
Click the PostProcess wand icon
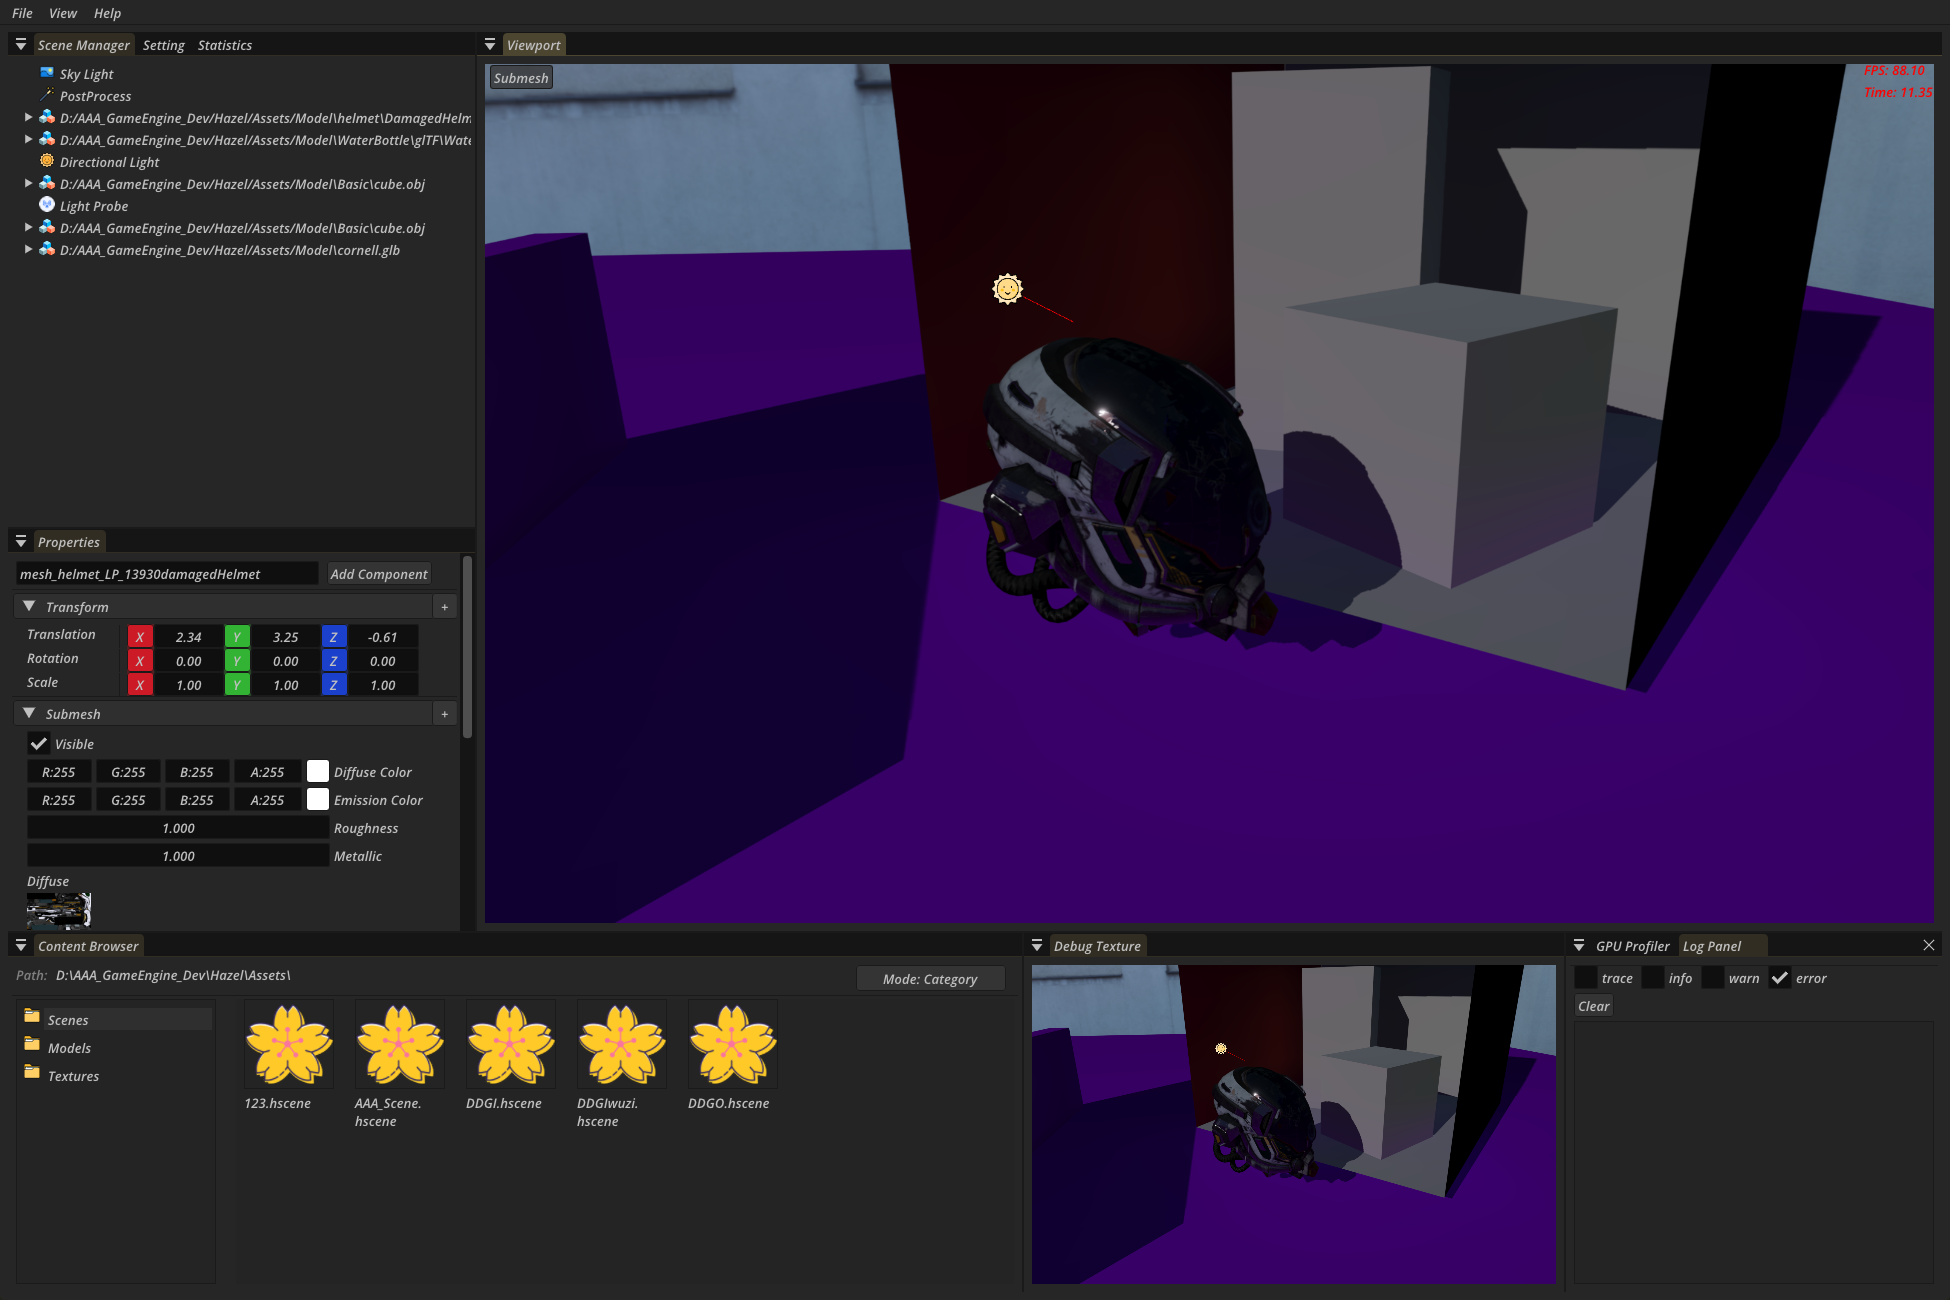point(47,95)
